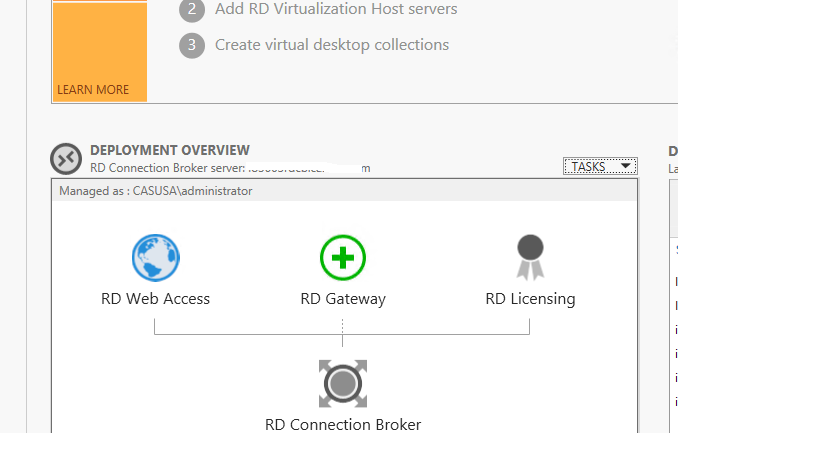Click the RD Web Access globe icon

[x=156, y=258]
